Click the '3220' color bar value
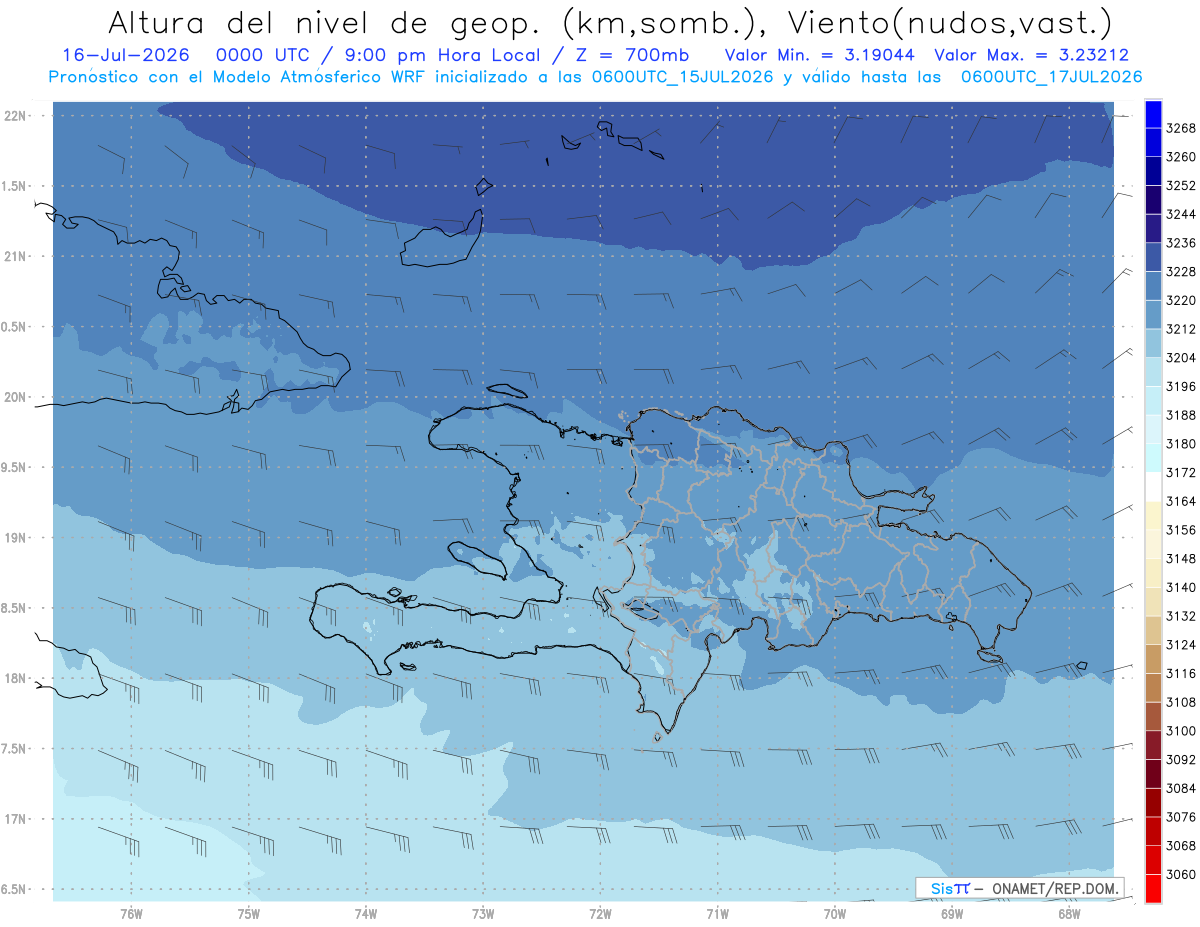 (x=1181, y=300)
